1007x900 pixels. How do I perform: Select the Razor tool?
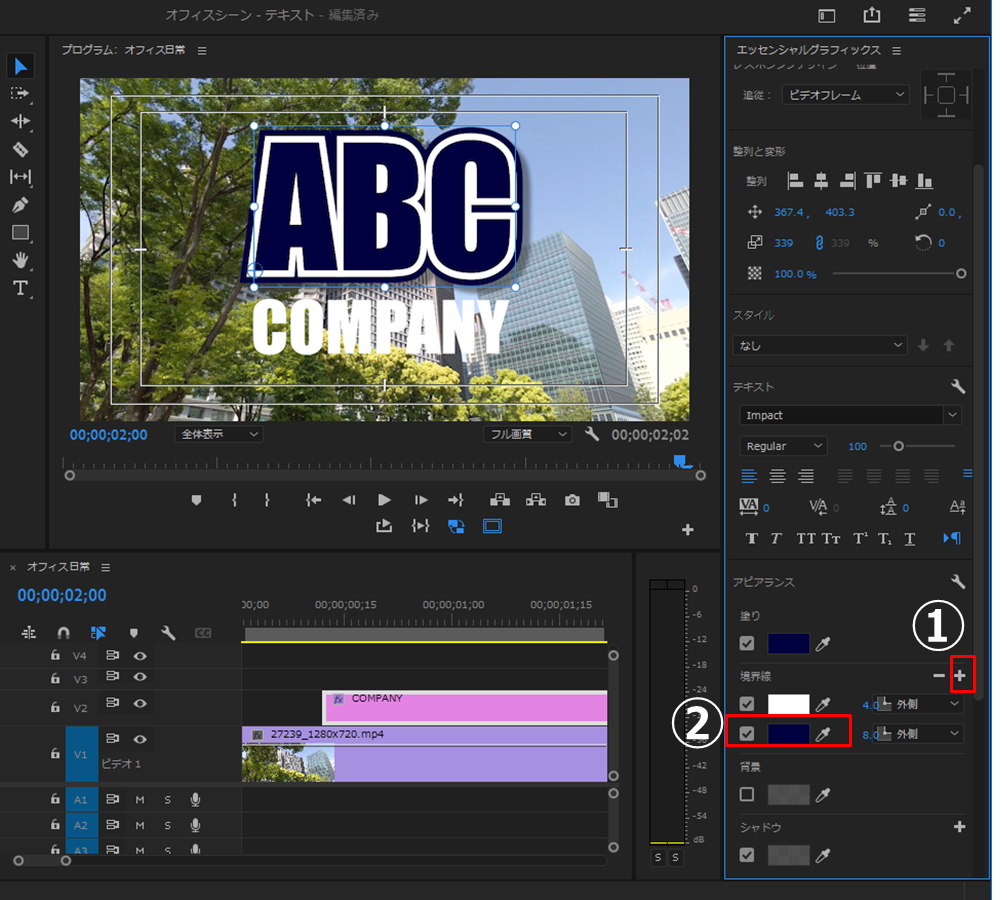20,149
